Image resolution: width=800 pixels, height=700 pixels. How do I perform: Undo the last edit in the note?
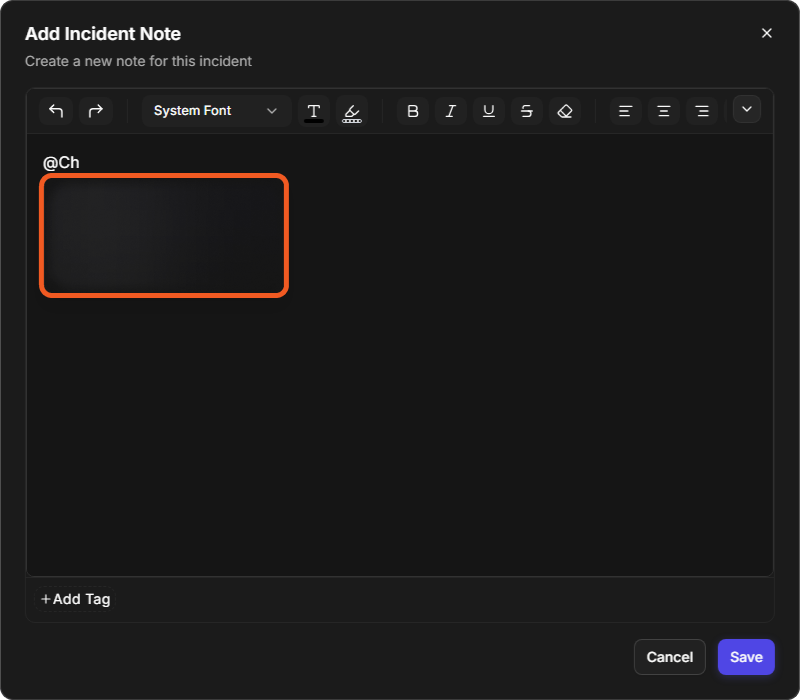pyautogui.click(x=56, y=111)
